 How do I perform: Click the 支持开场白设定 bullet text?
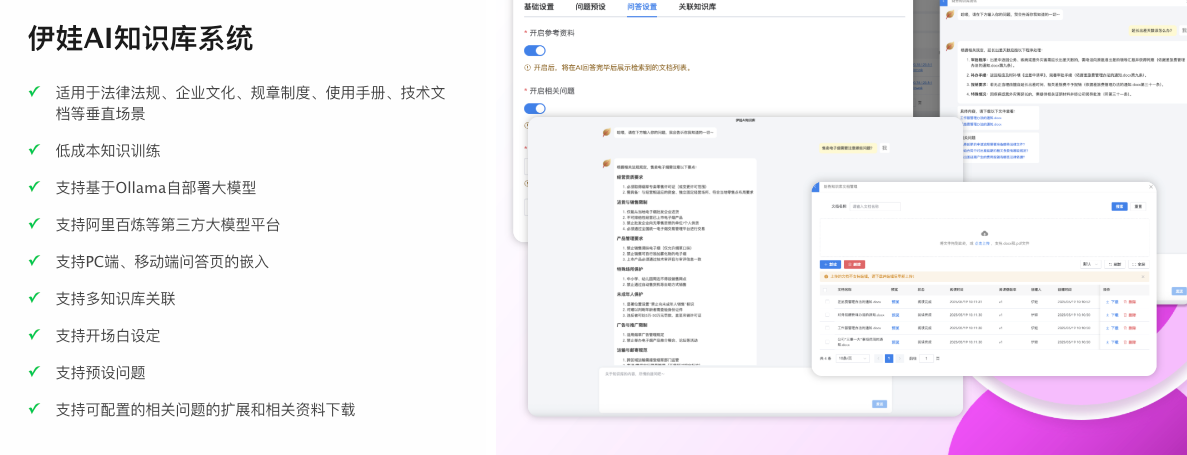point(108,335)
